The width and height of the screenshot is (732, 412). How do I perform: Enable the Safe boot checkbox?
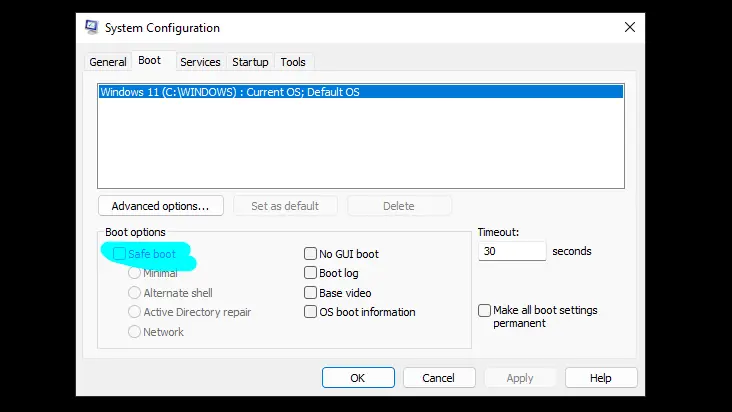(120, 254)
